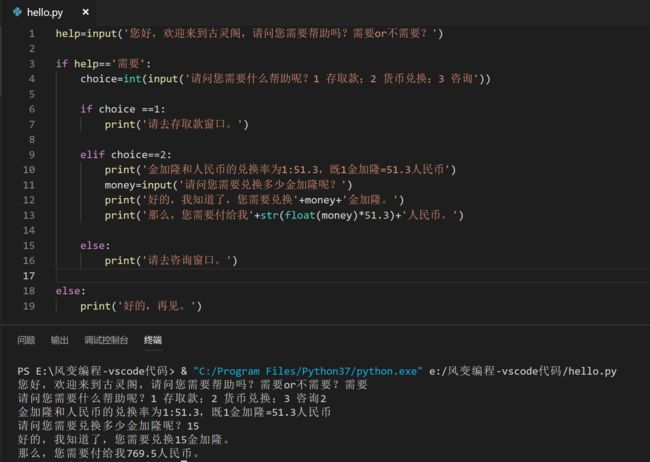Click the +money+ expression on line 12
The width and height of the screenshot is (650, 462).
coord(320,200)
